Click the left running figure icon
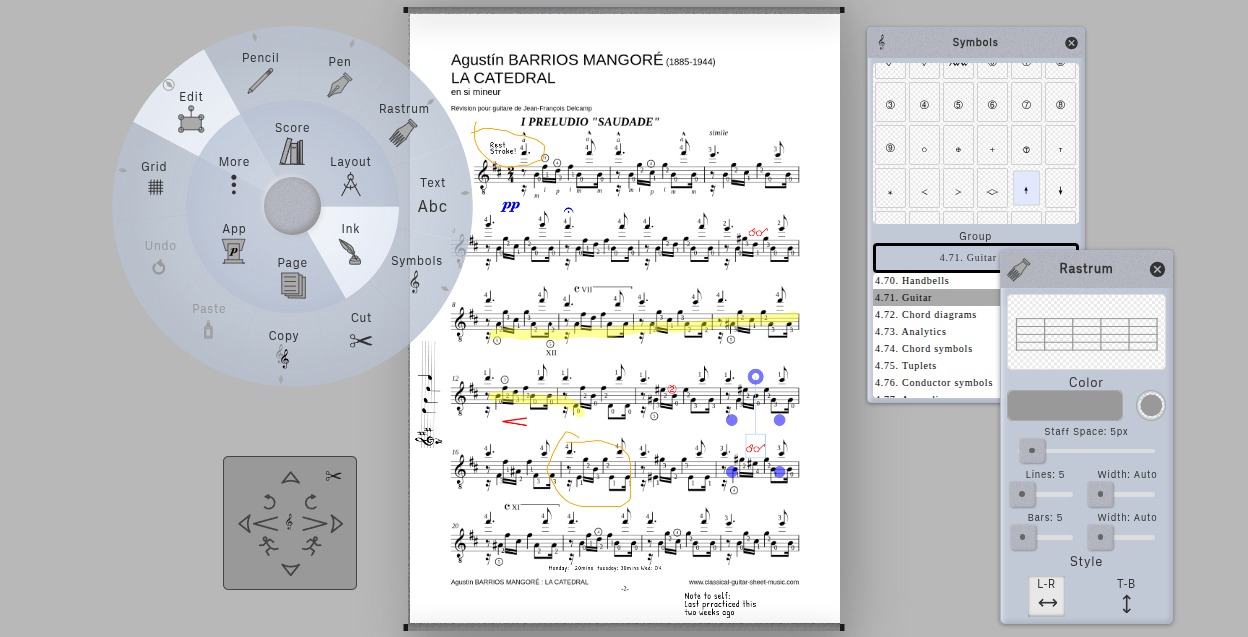The width and height of the screenshot is (1248, 637). click(267, 546)
